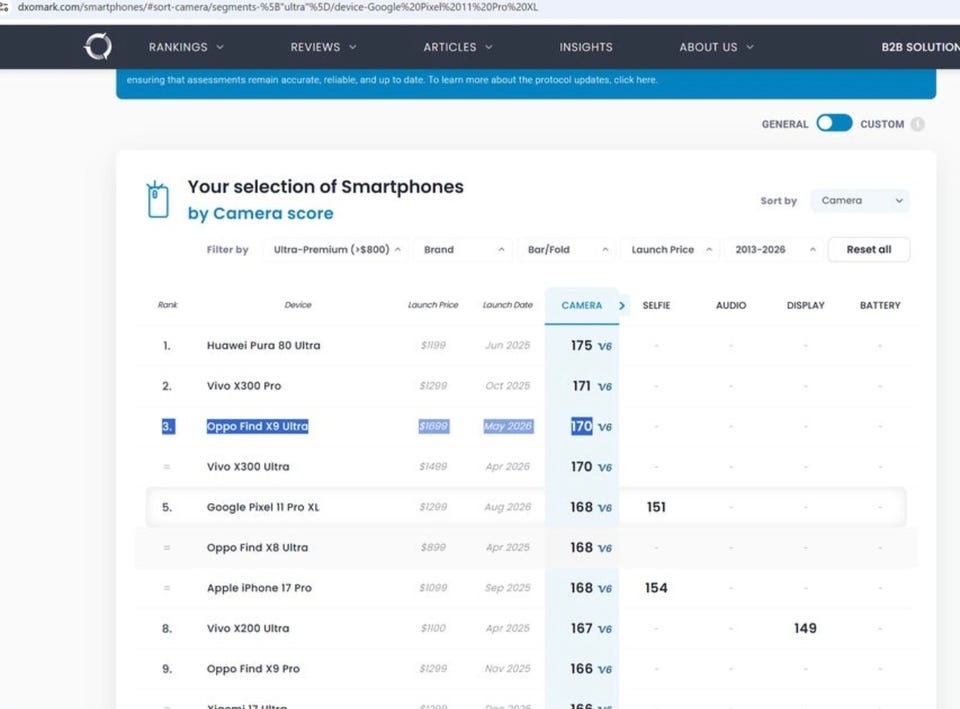The image size is (960, 709).
Task: Click the Aug 2026 launch date
Action: [508, 507]
